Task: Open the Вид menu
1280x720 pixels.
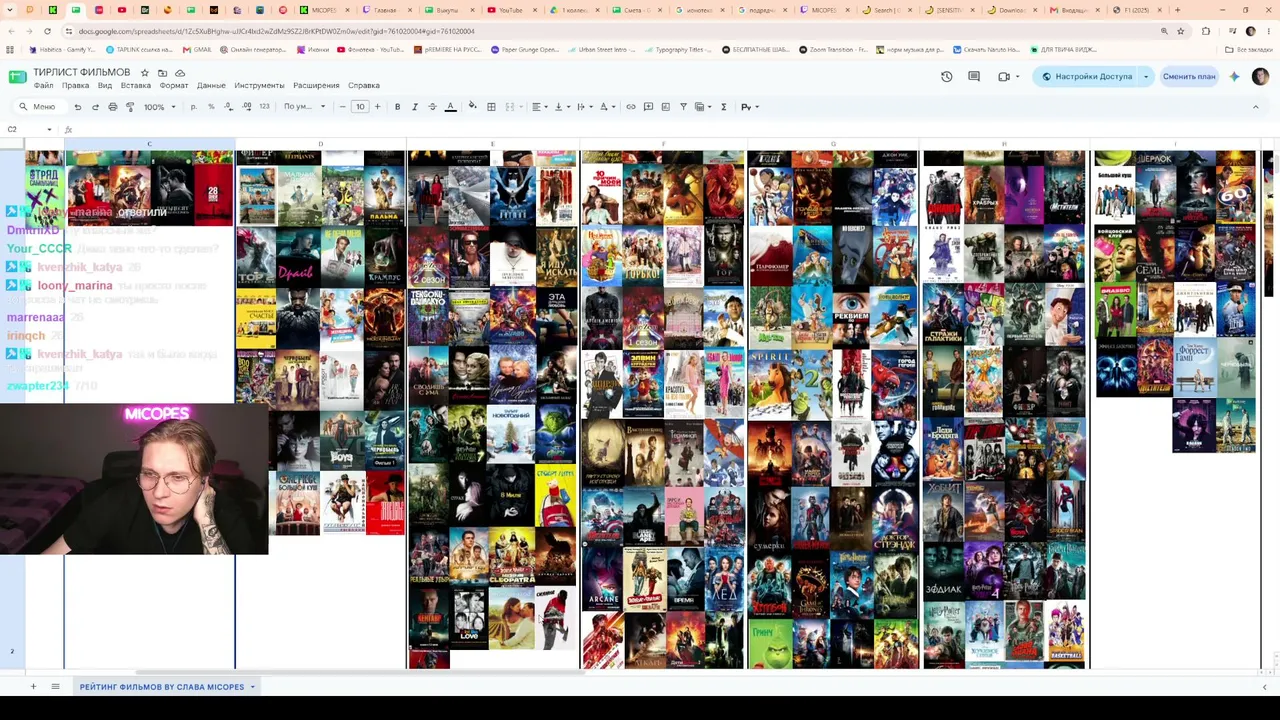Action: tap(105, 86)
